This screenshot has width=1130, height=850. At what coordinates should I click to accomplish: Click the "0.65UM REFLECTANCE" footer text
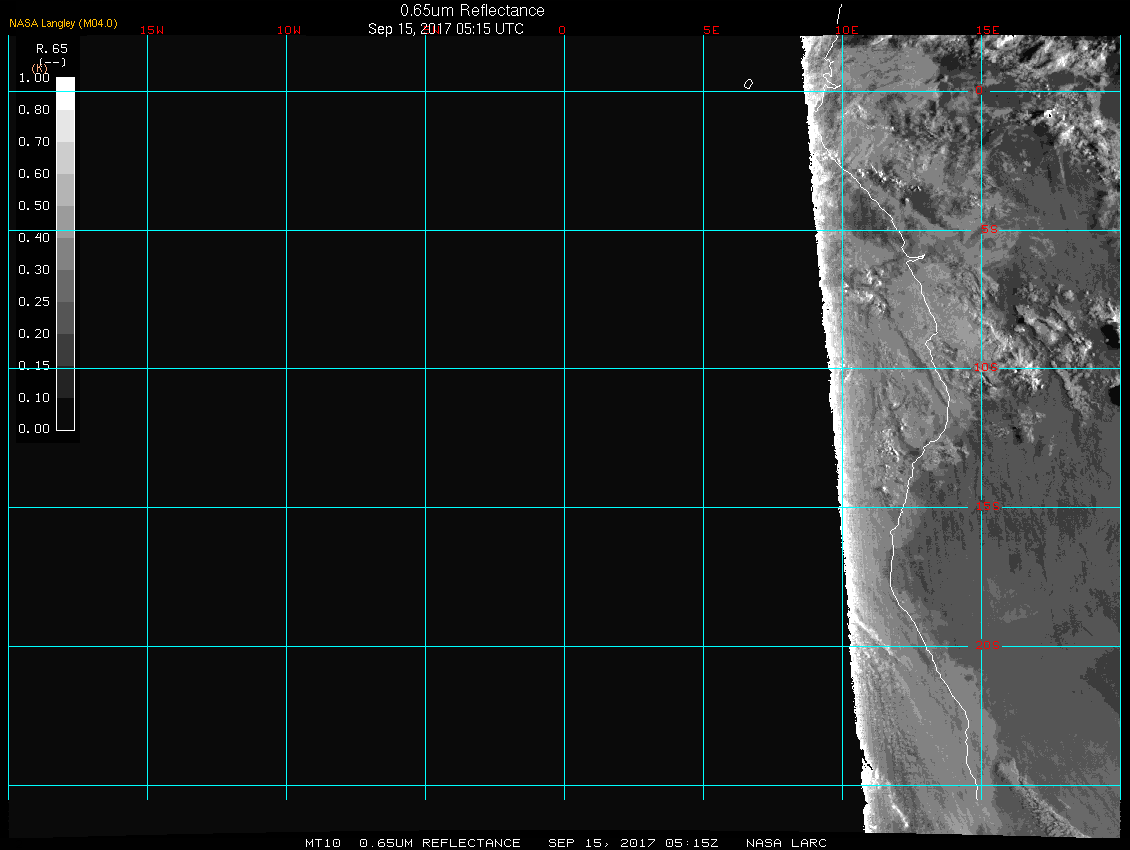pos(440,843)
